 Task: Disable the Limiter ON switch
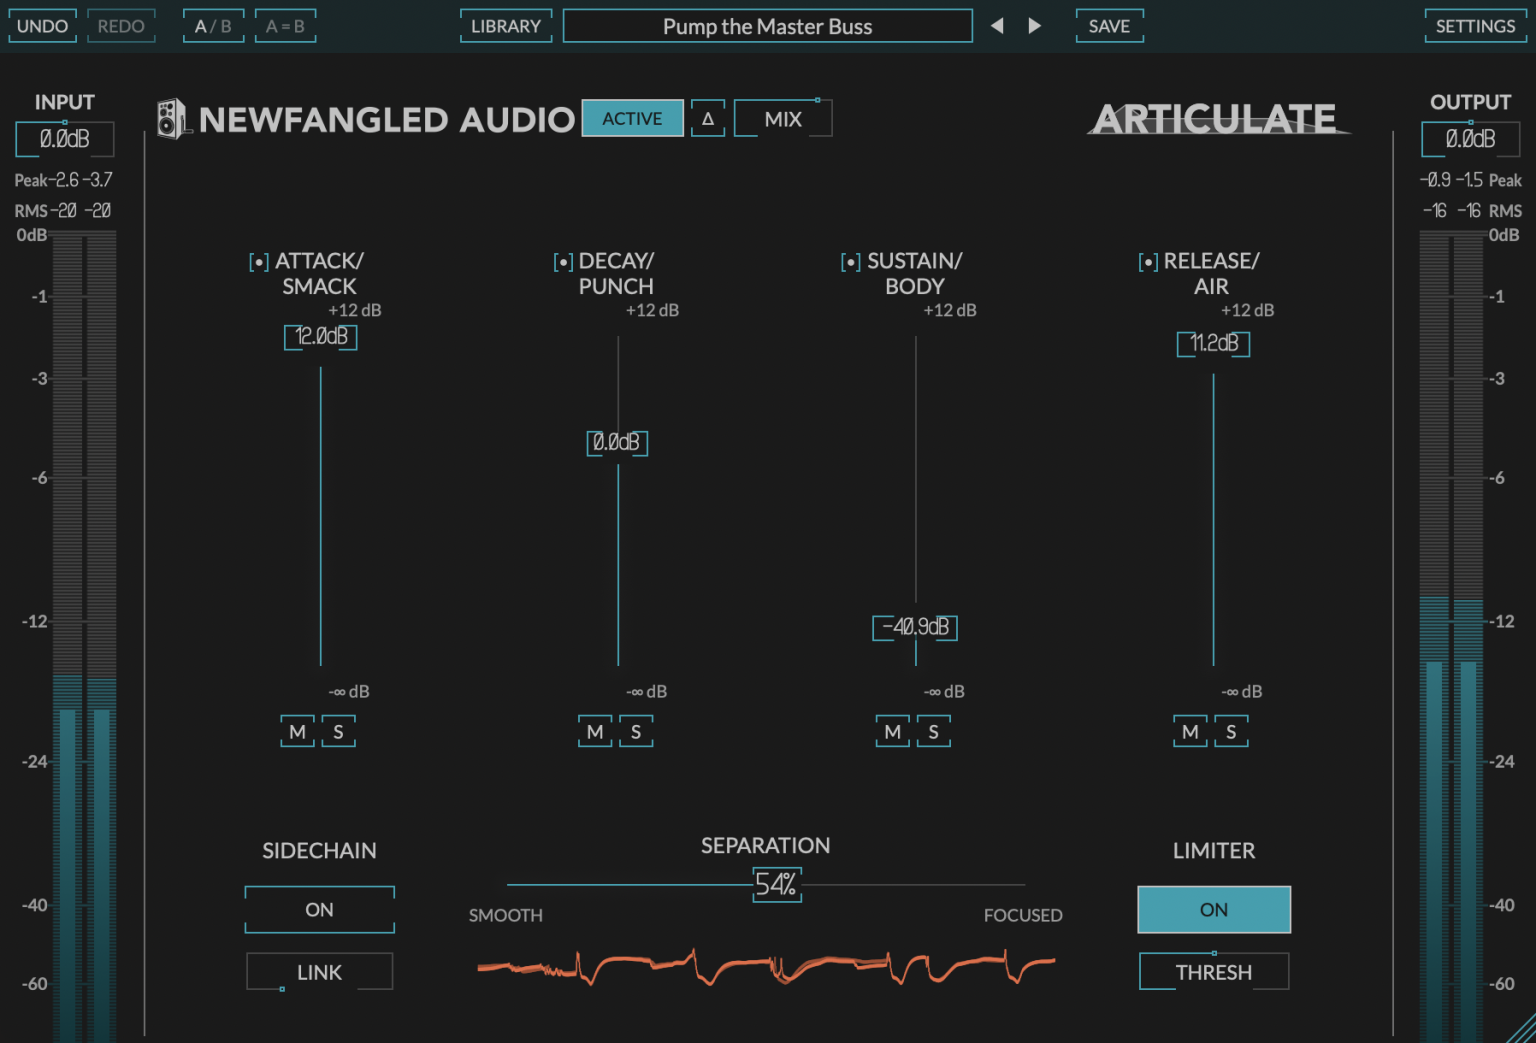click(x=1213, y=909)
